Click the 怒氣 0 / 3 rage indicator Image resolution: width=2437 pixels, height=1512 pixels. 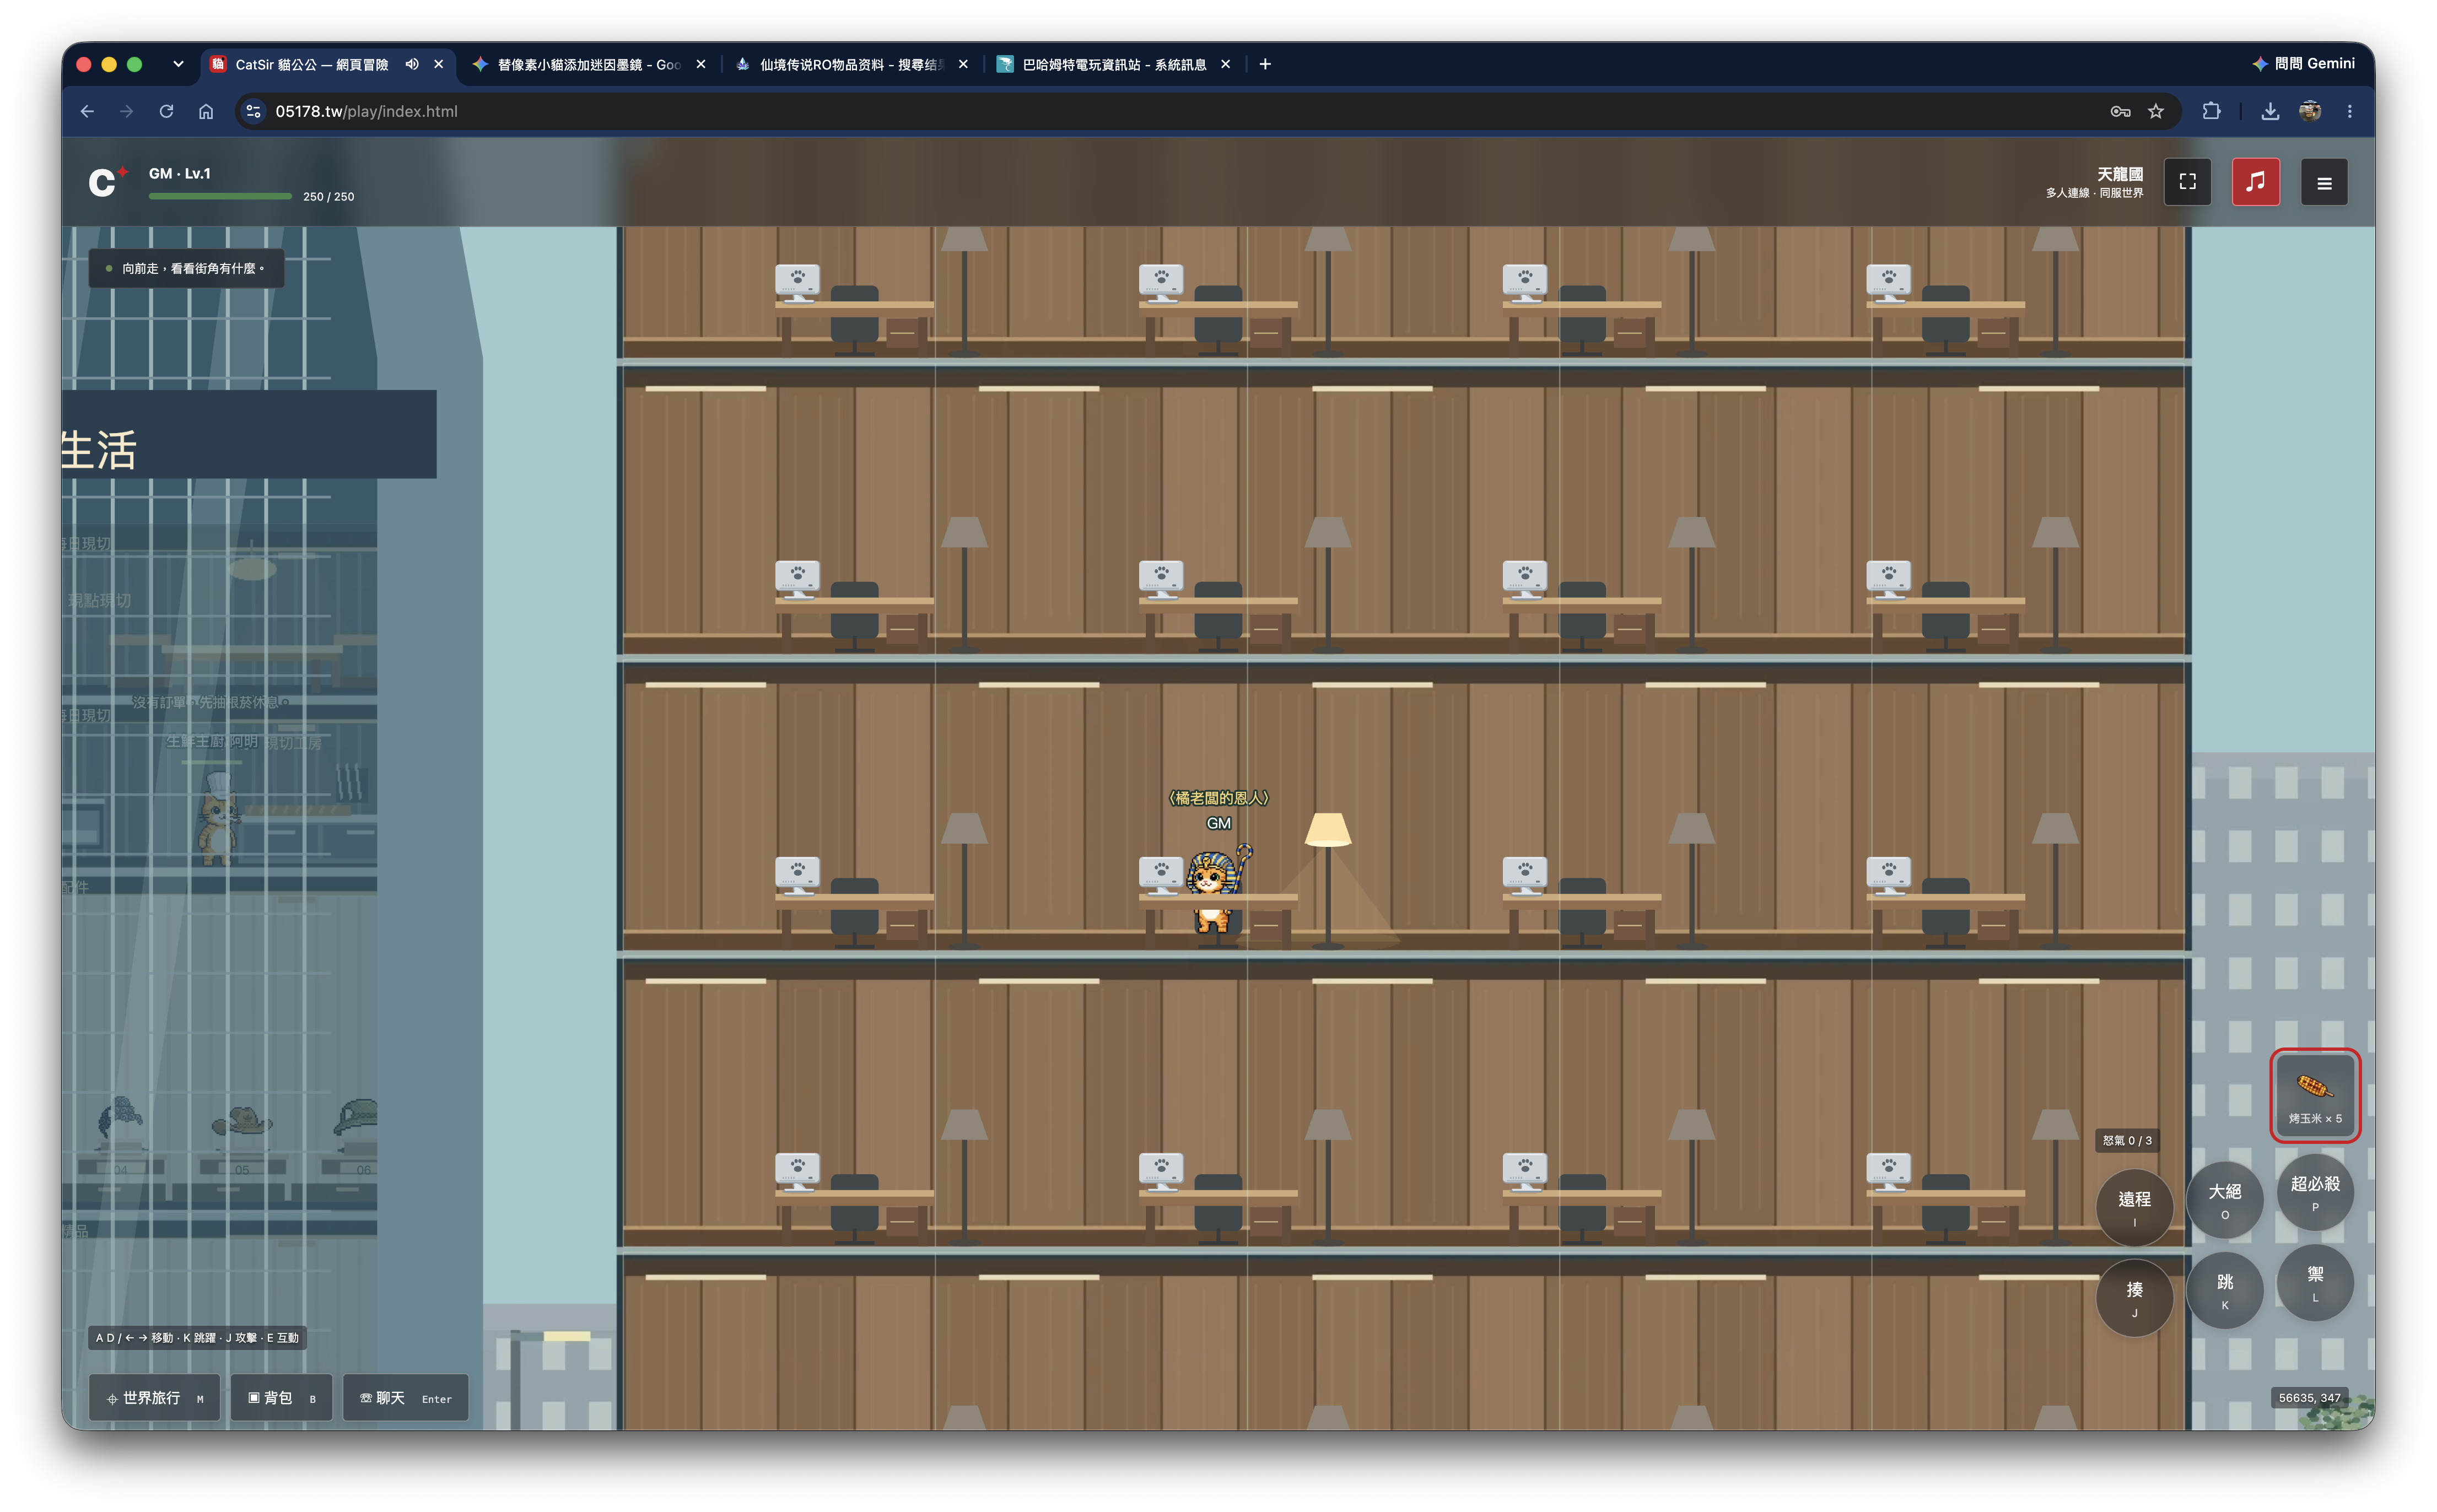click(2126, 1140)
